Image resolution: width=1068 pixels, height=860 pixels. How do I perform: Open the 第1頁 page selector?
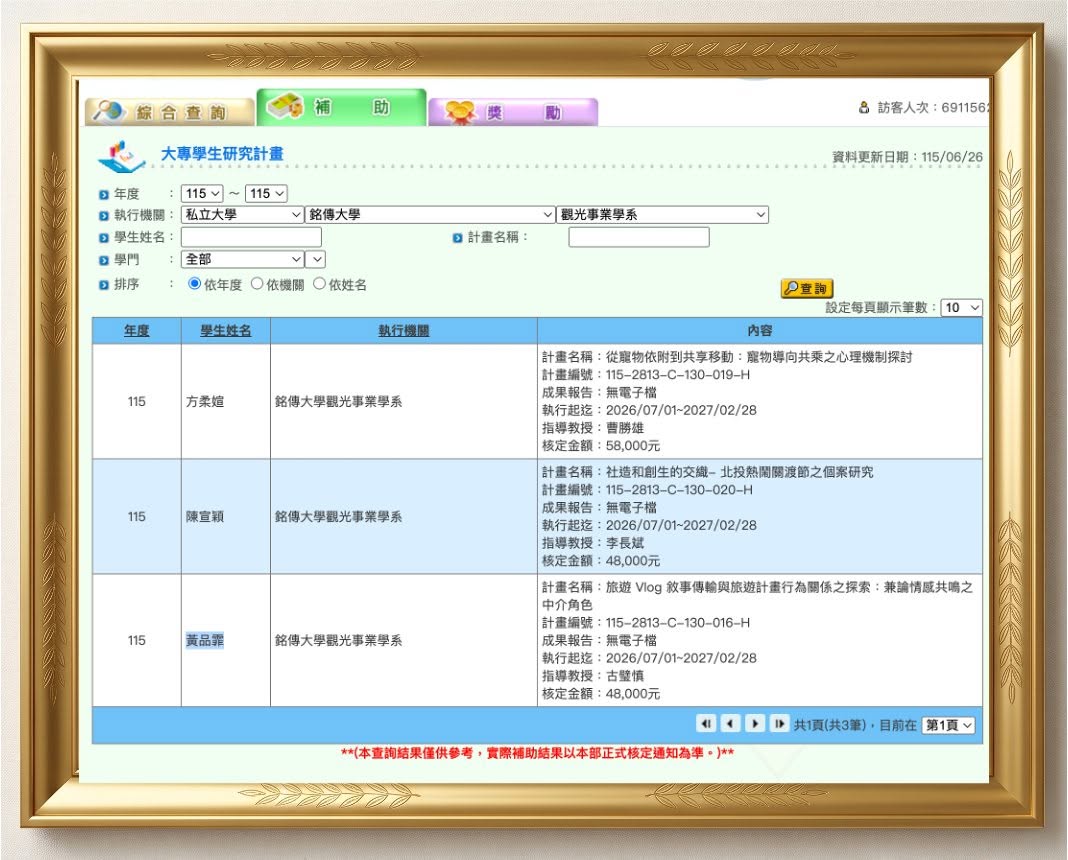click(948, 725)
